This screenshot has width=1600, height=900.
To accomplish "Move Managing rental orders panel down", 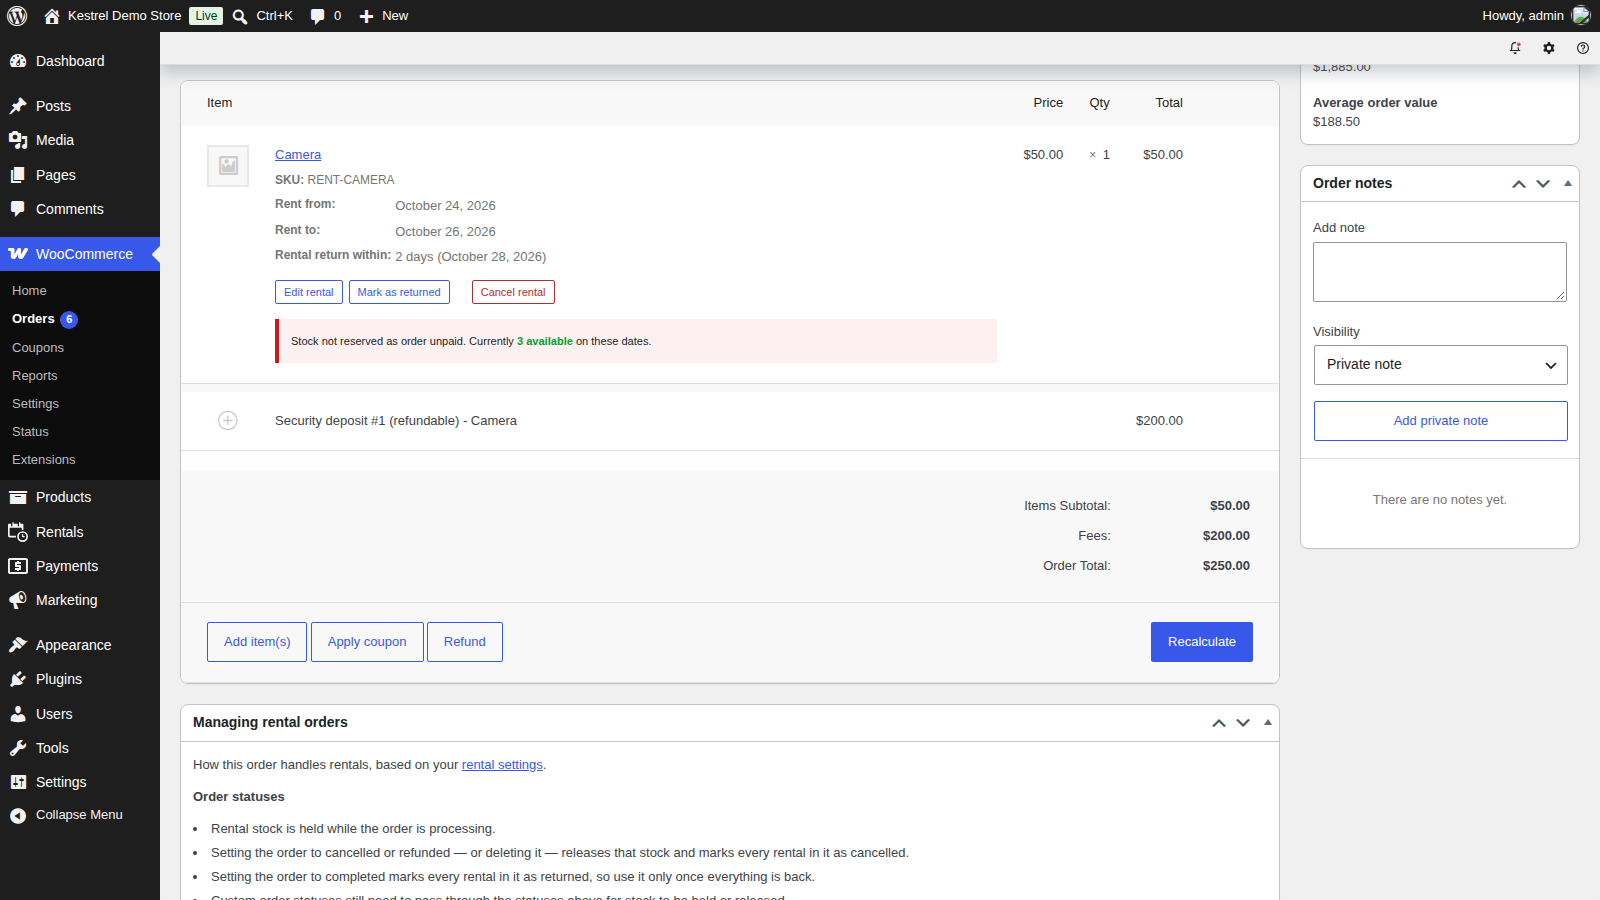I will 1243,723.
